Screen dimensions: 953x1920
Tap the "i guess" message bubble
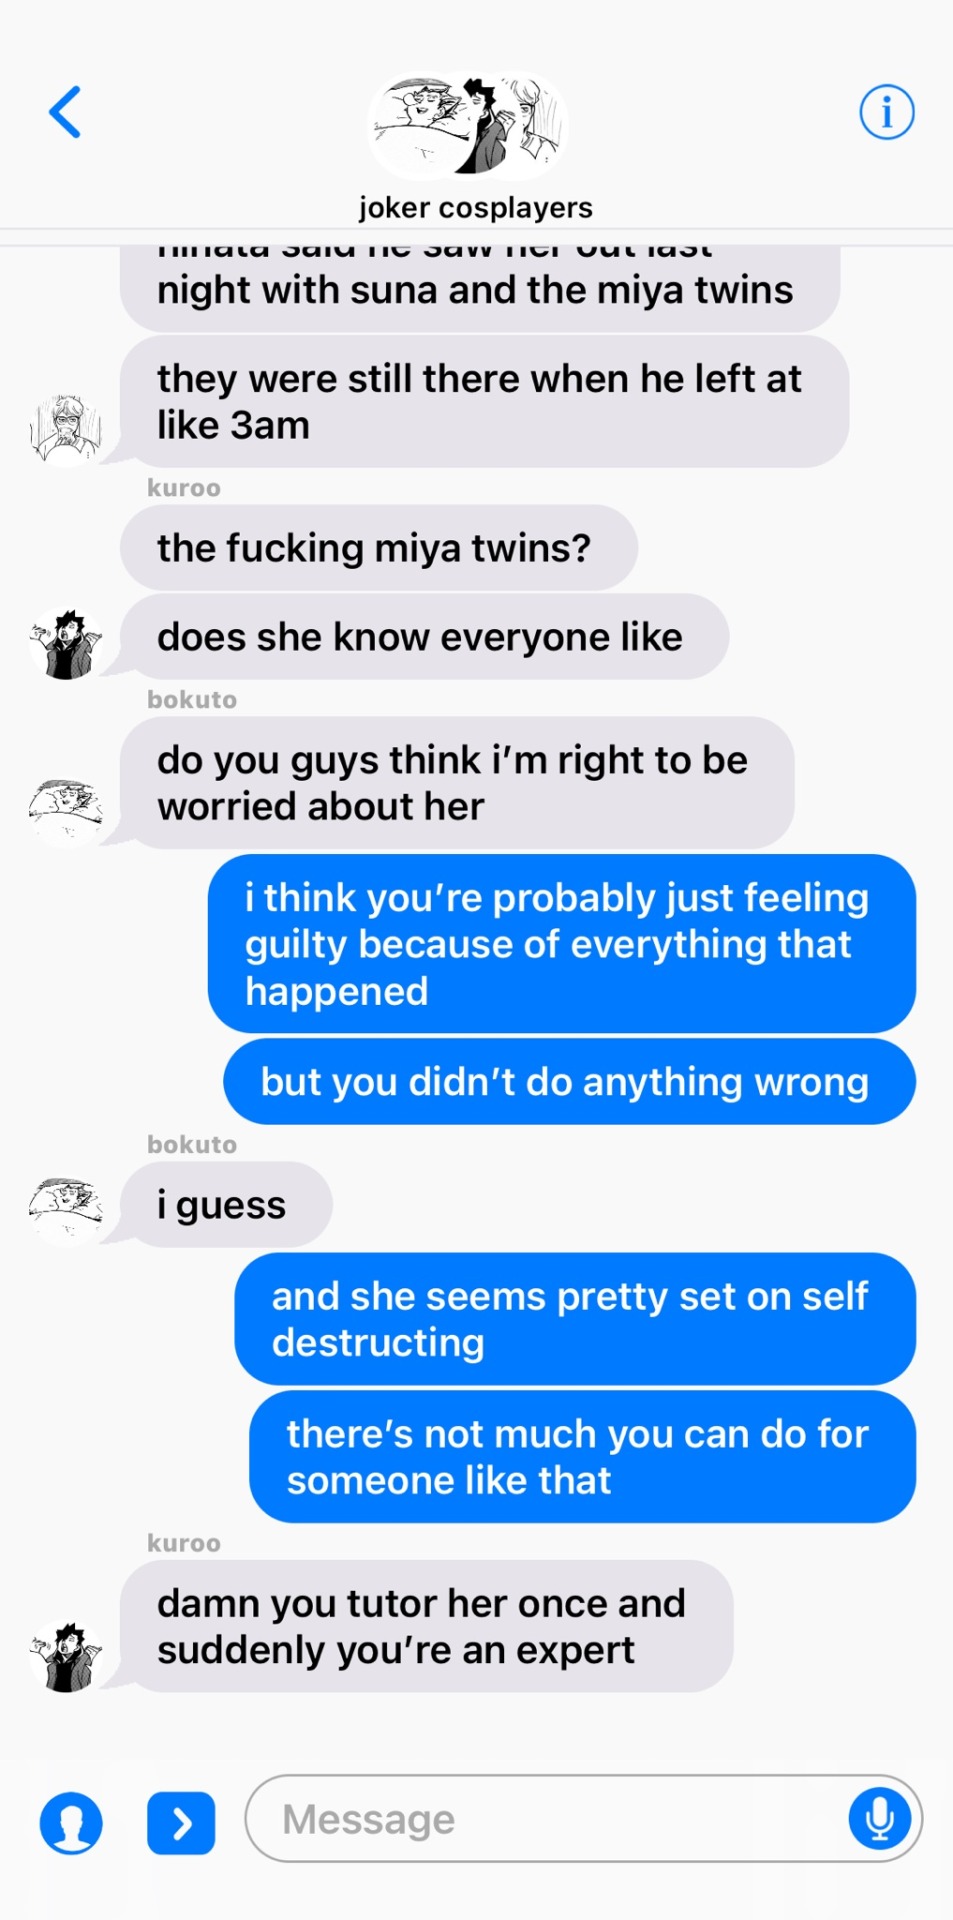coord(227,1204)
